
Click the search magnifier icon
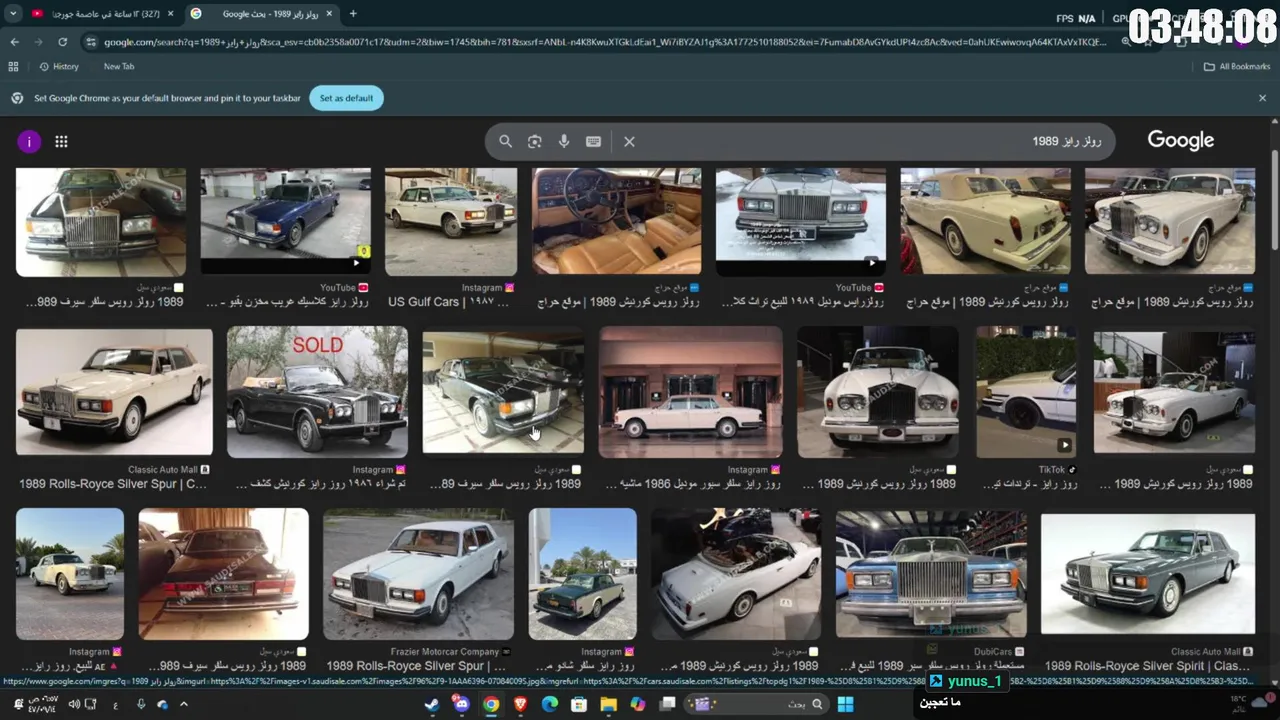[x=505, y=142]
